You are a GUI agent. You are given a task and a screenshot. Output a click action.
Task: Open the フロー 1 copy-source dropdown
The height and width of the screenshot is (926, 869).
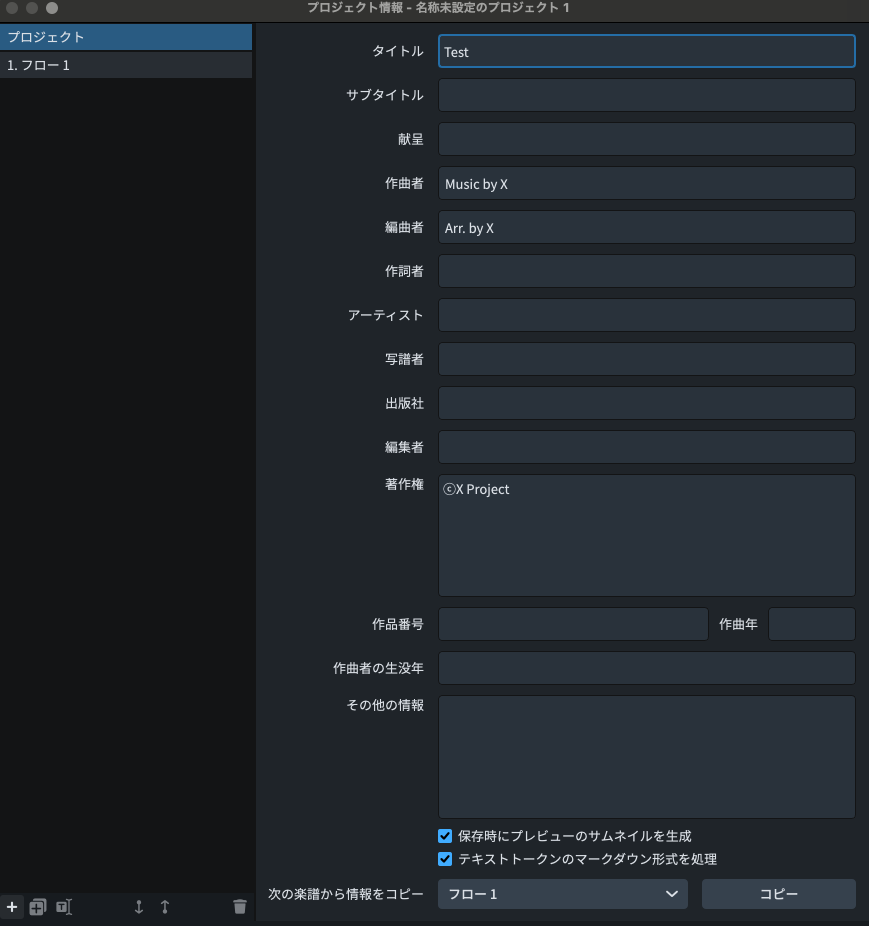pyautogui.click(x=562, y=894)
